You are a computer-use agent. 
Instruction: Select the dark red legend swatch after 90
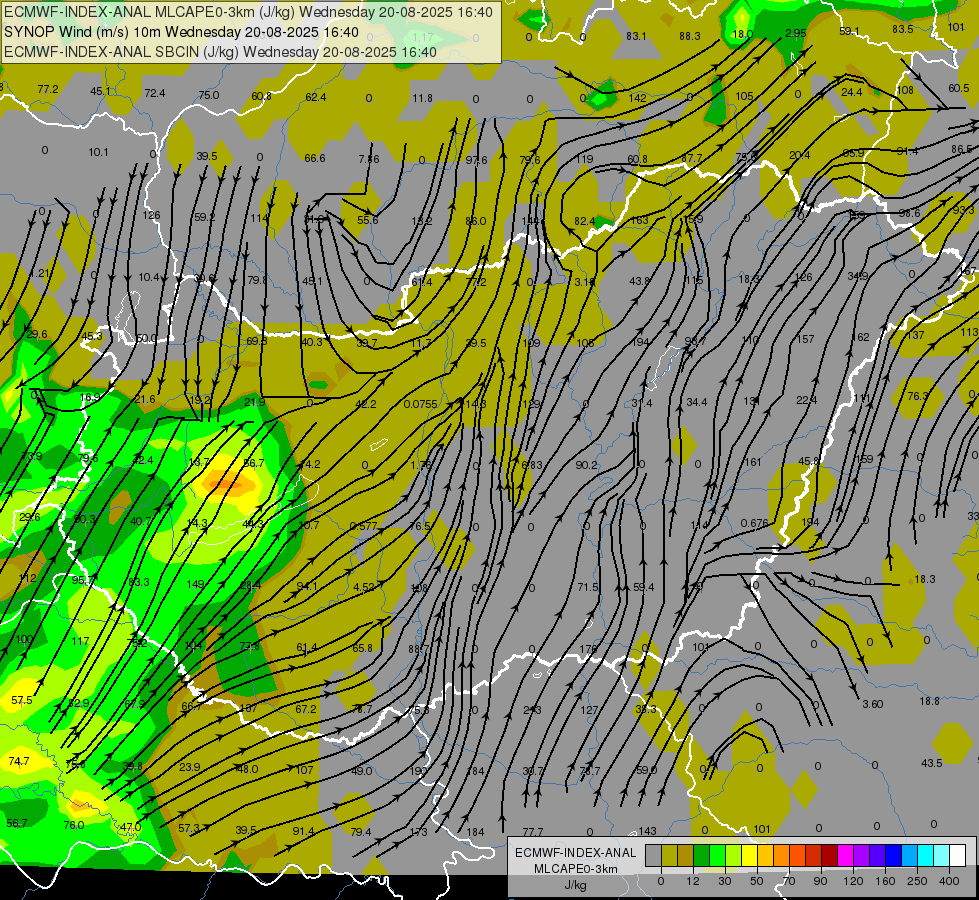tap(830, 855)
